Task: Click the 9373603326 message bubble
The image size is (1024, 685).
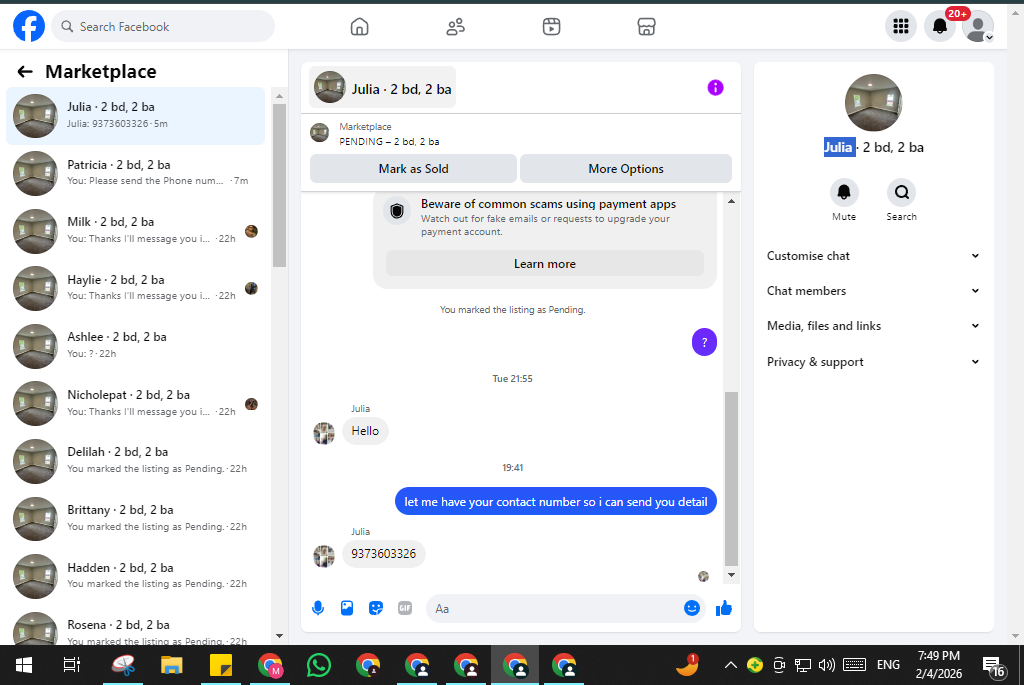Action: [x=383, y=554]
